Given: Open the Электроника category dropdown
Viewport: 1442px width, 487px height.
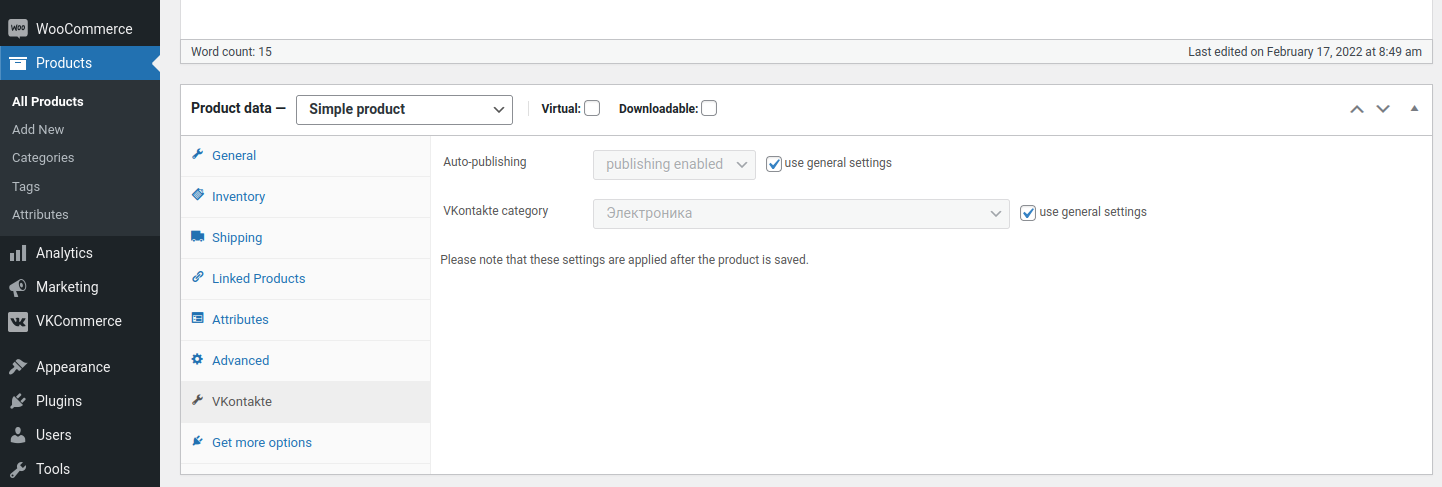Looking at the screenshot, I should coord(801,213).
